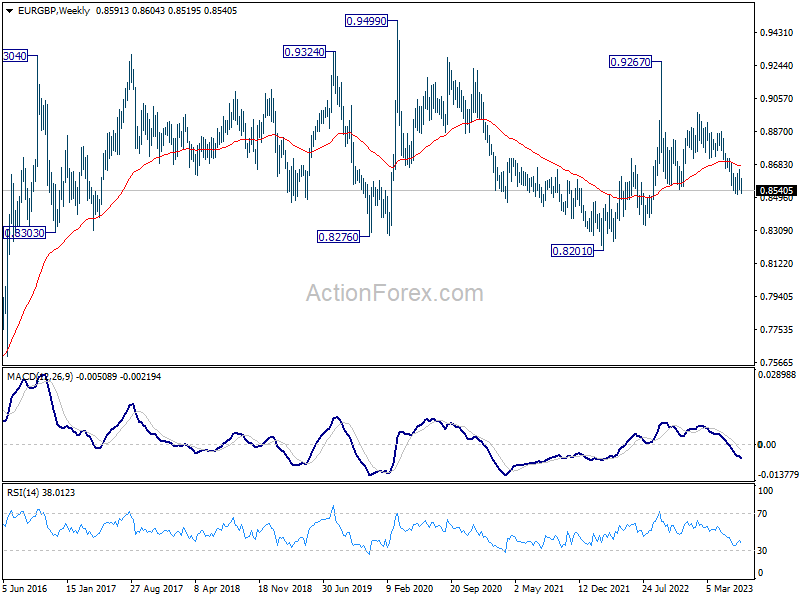The image size is (800, 600).
Task: Click the 5 Mar 2023 date label
Action: click(730, 588)
